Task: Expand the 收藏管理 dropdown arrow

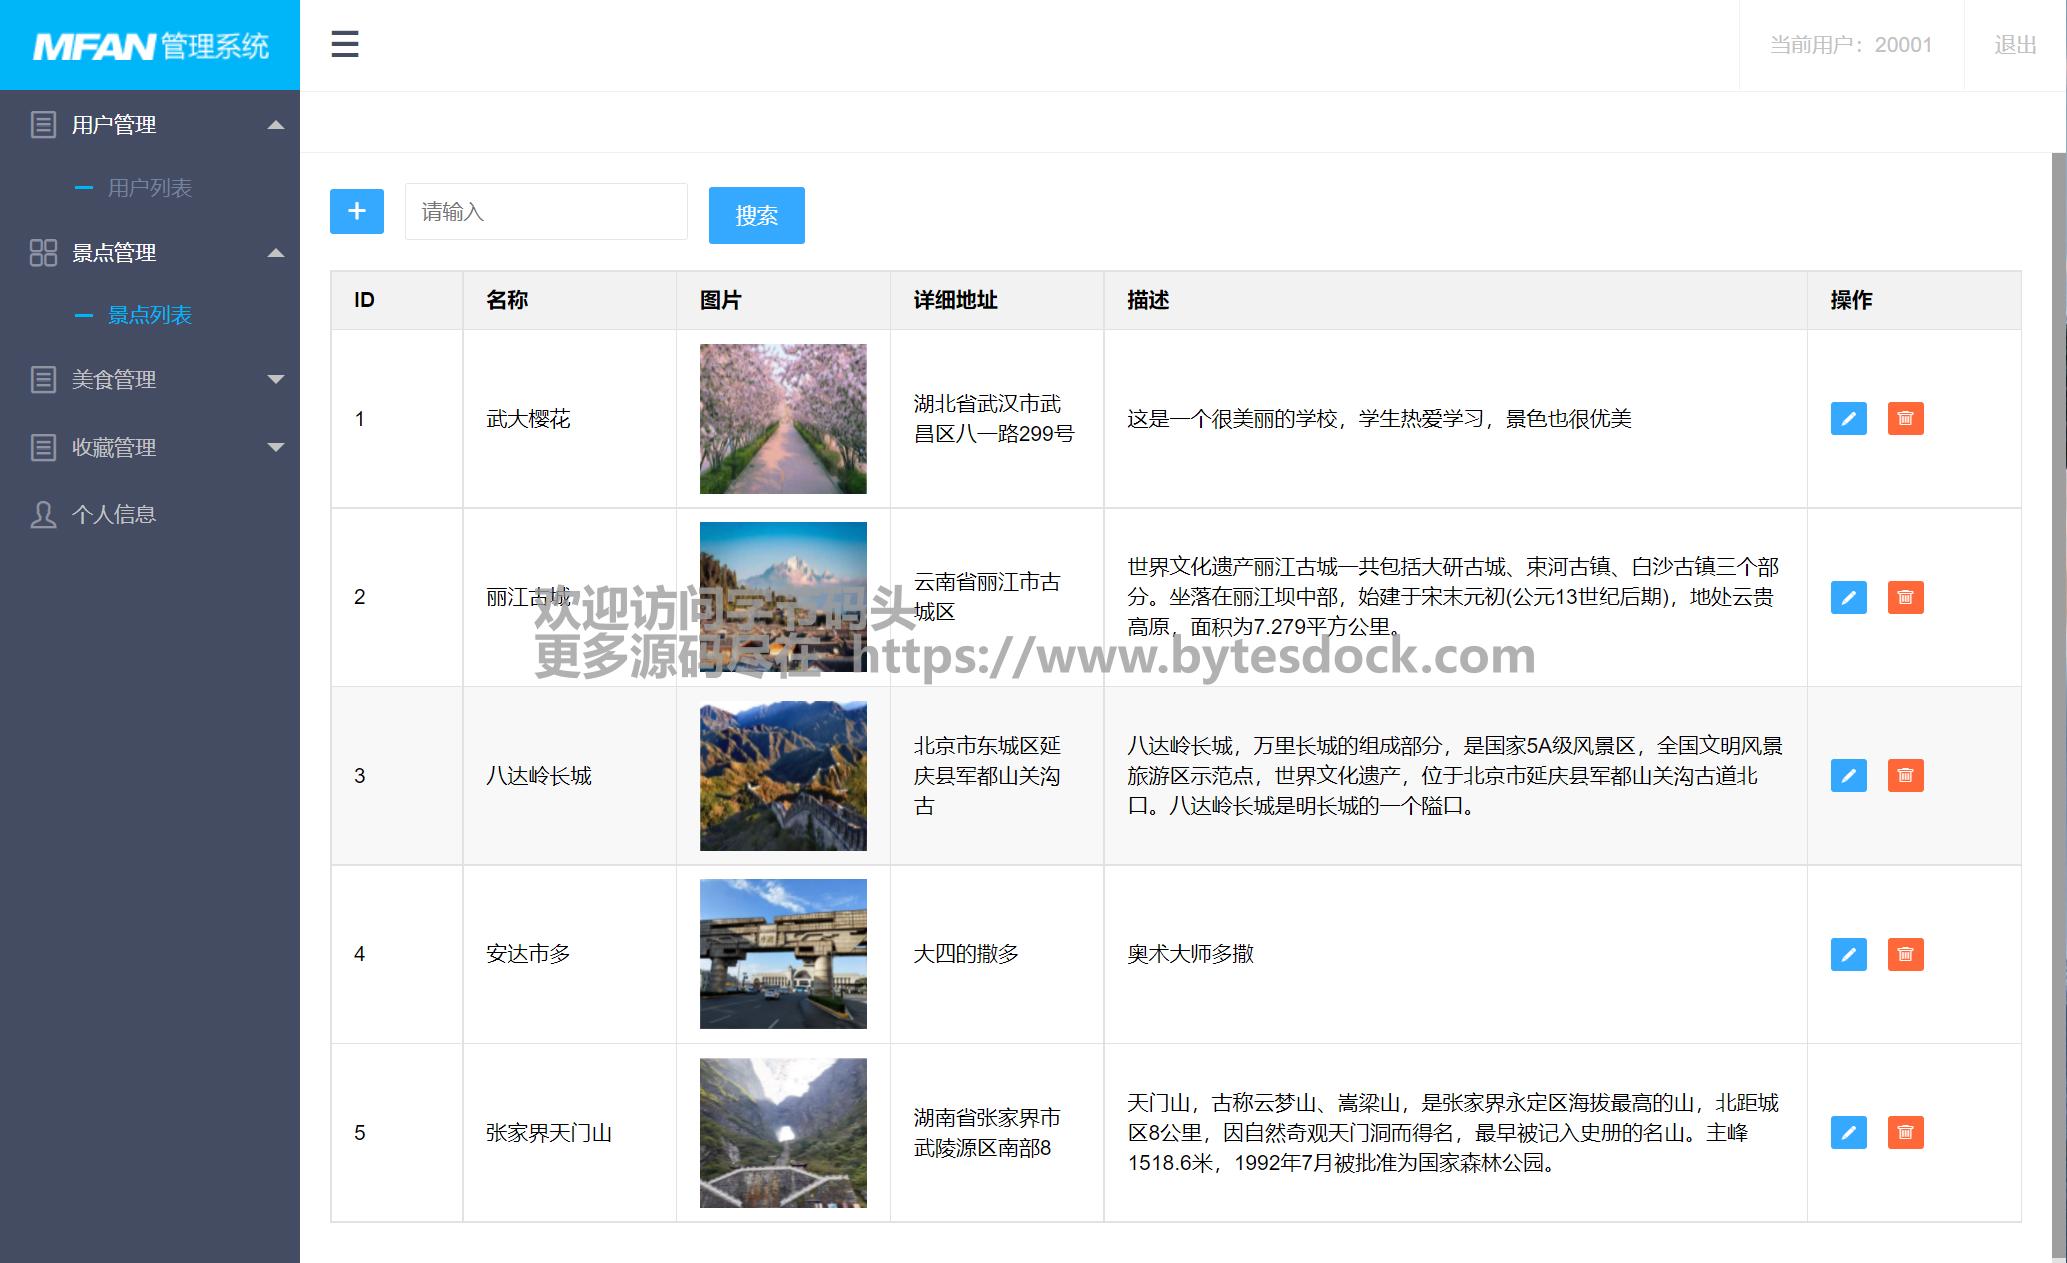Action: click(x=276, y=447)
